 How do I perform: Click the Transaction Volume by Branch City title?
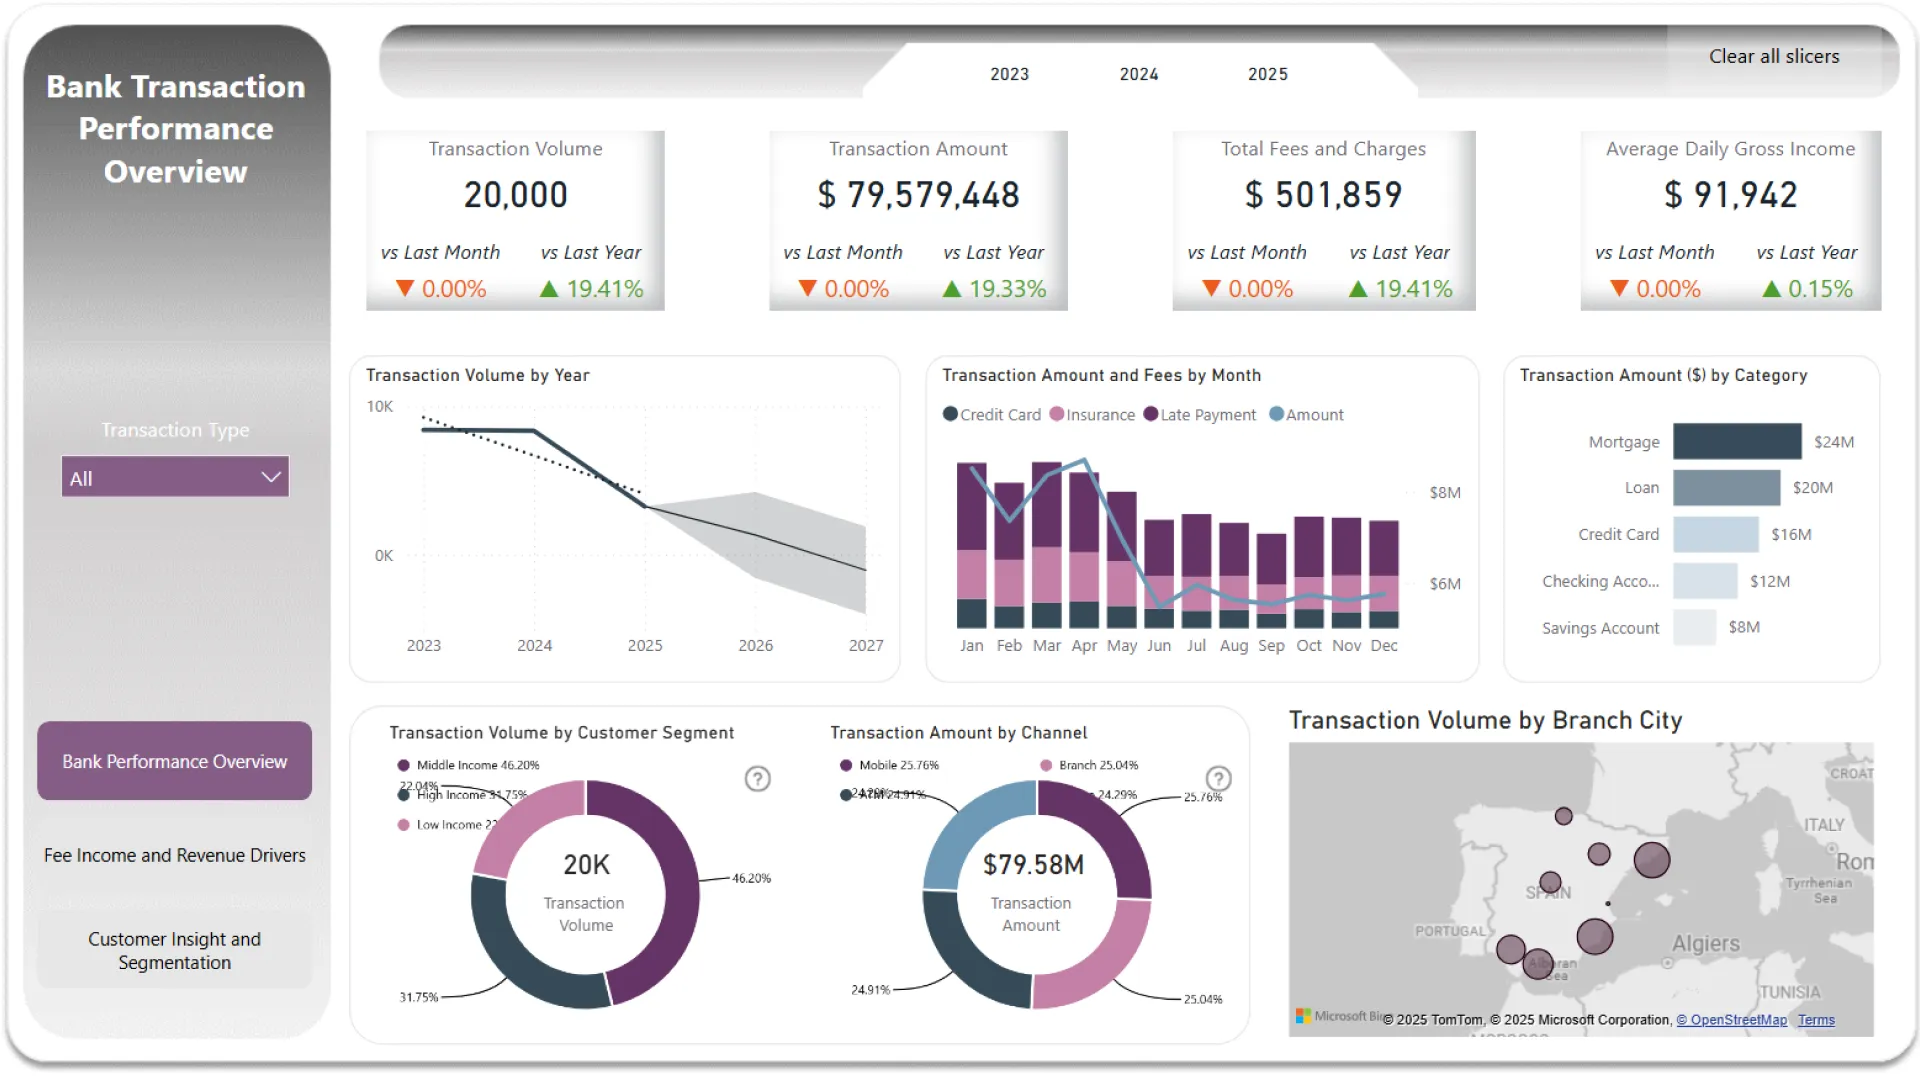click(x=1485, y=721)
